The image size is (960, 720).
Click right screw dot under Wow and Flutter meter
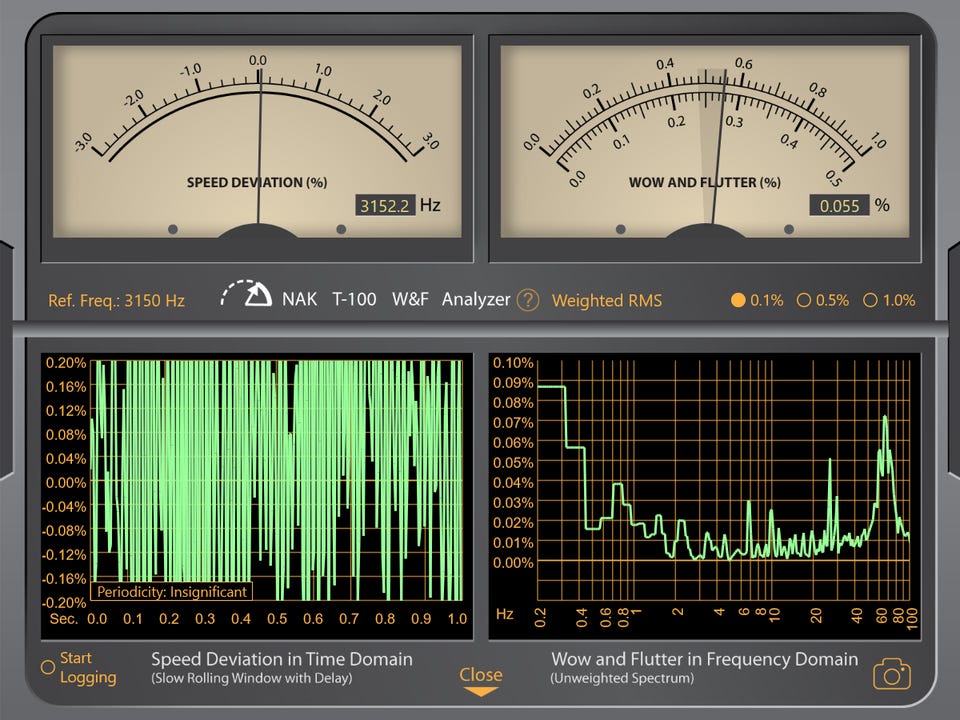click(789, 229)
